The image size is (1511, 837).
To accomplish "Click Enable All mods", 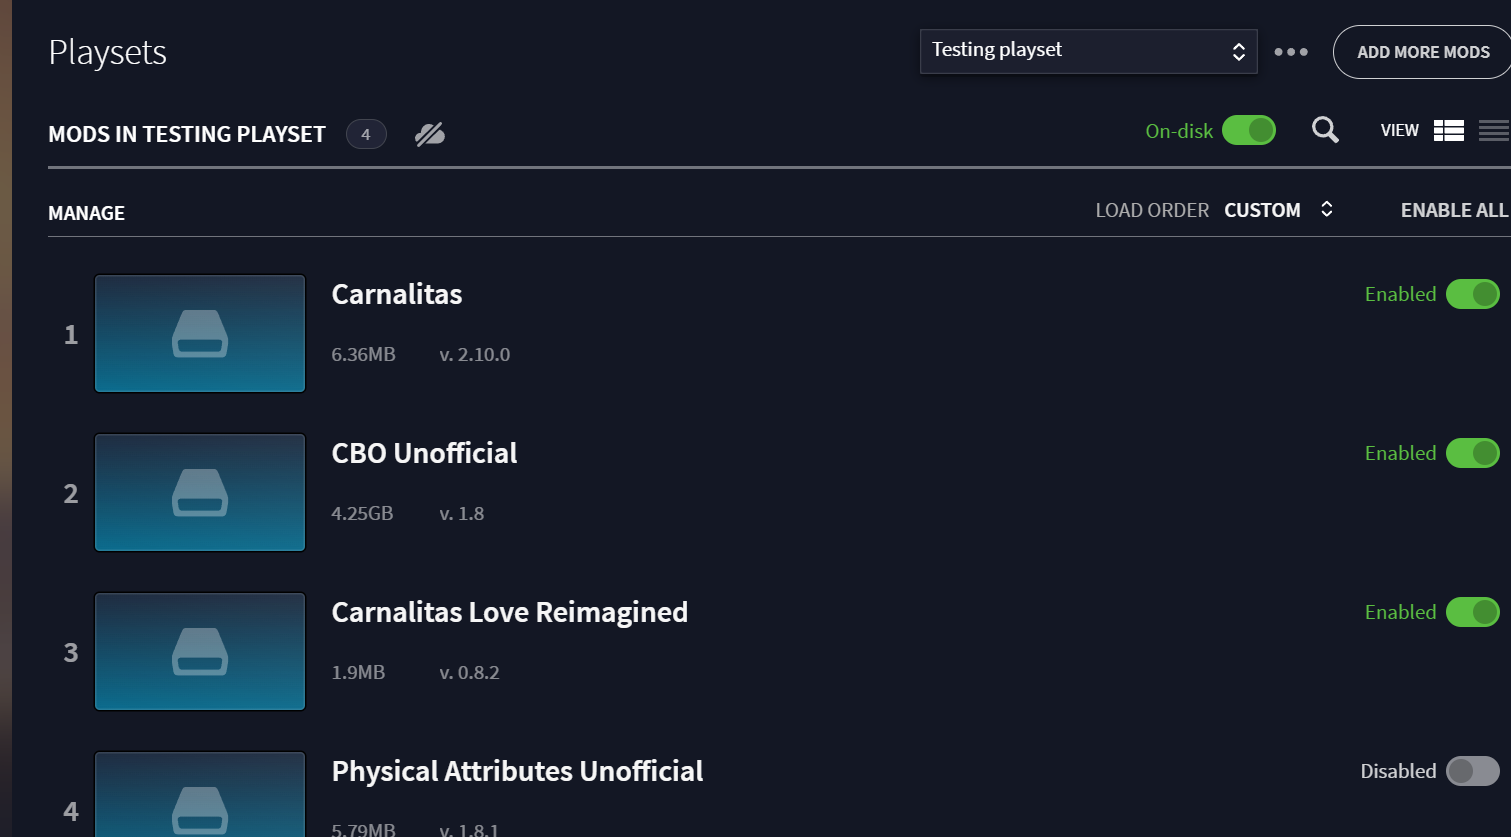I will coord(1453,210).
